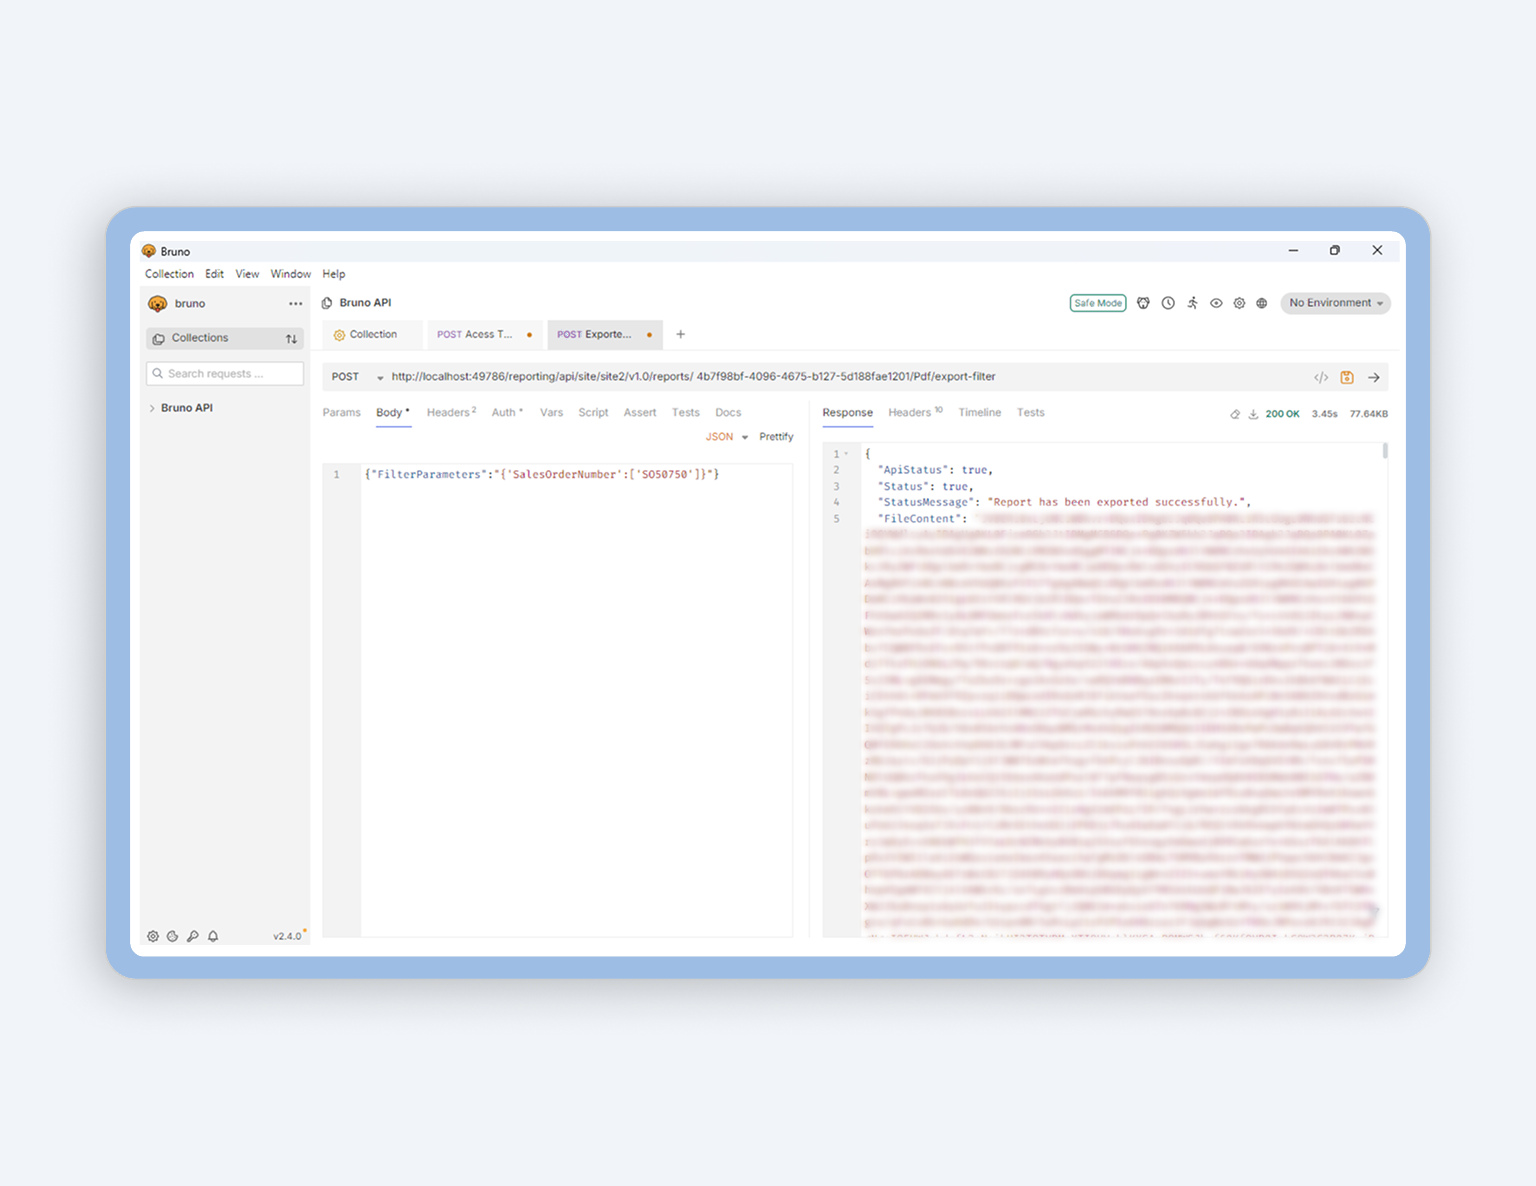1536x1186 pixels.
Task: Open the Docs request tab
Action: (728, 413)
